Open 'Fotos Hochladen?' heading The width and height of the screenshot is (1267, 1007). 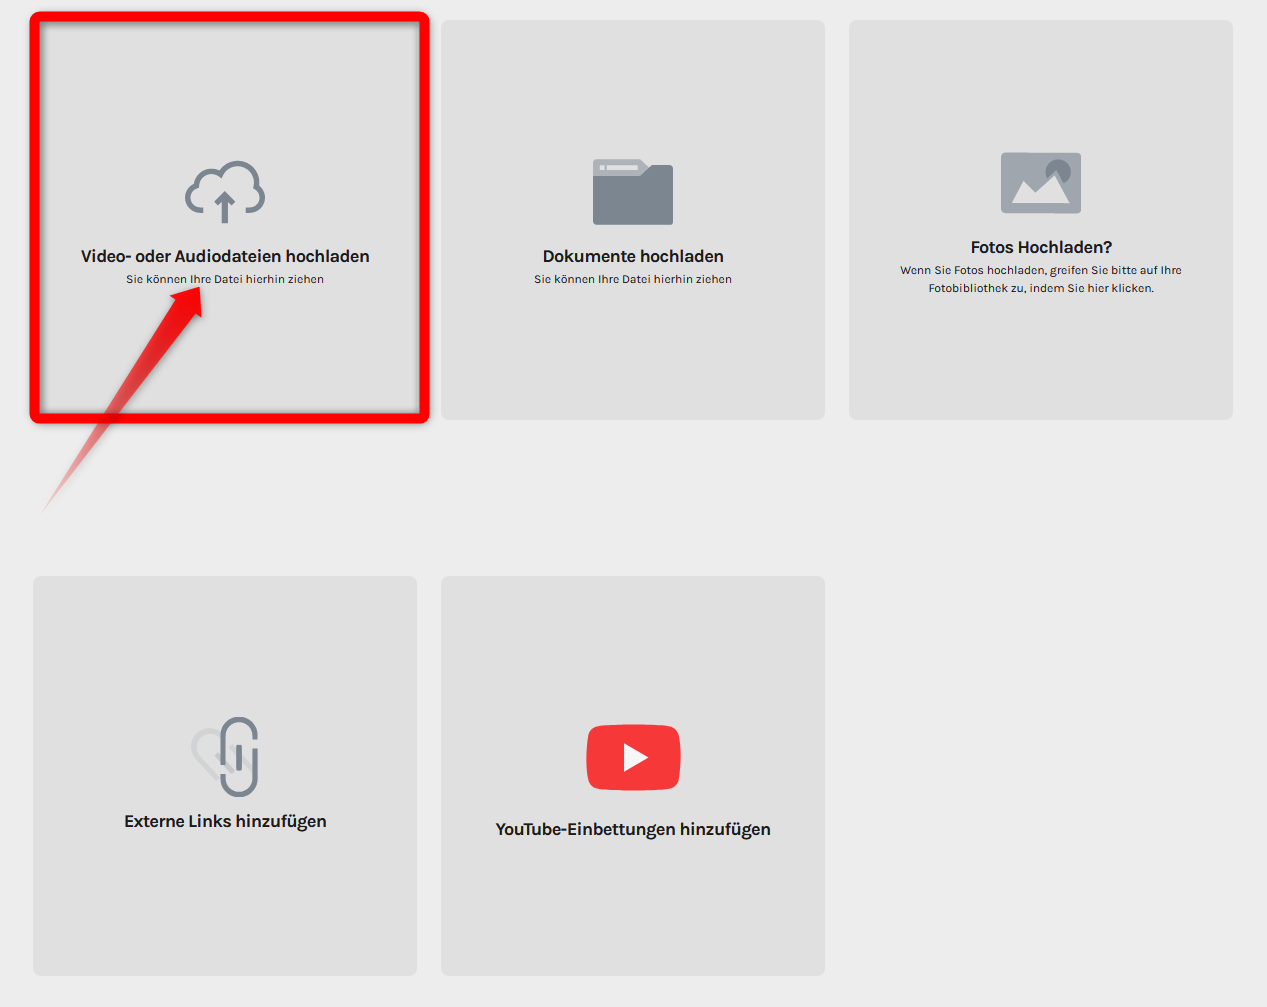1041,247
